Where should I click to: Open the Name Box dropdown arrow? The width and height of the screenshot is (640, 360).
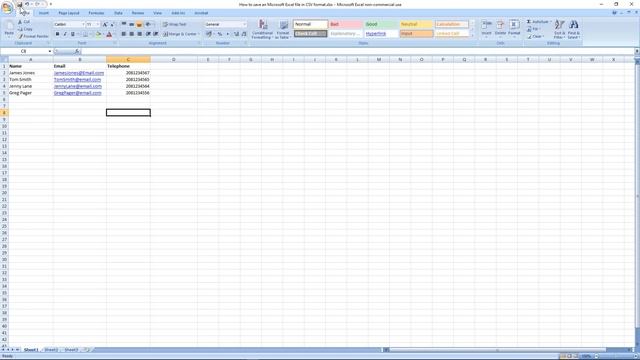pos(50,51)
